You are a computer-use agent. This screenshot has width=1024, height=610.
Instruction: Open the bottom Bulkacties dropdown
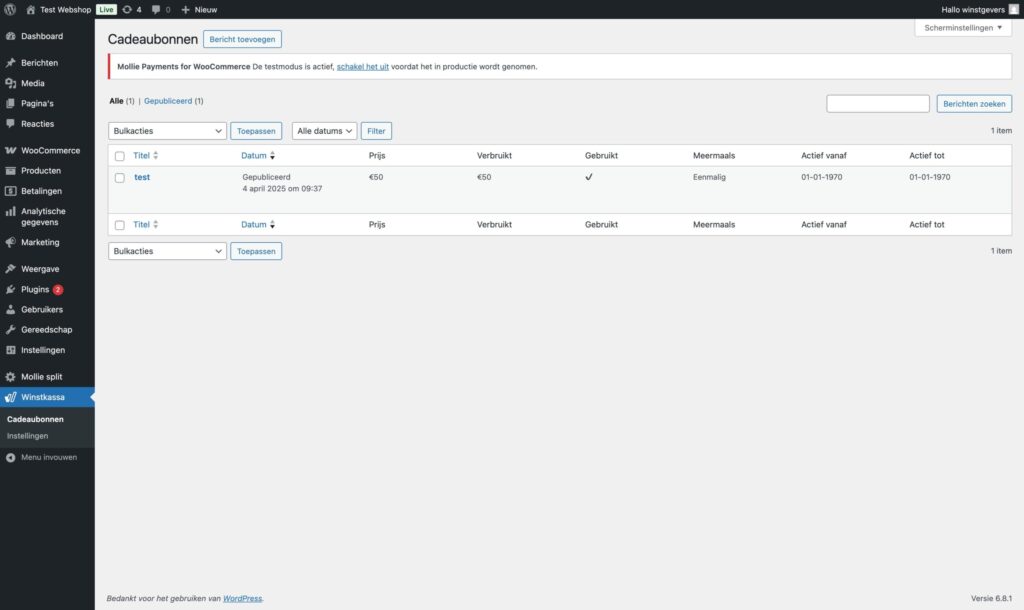(167, 251)
